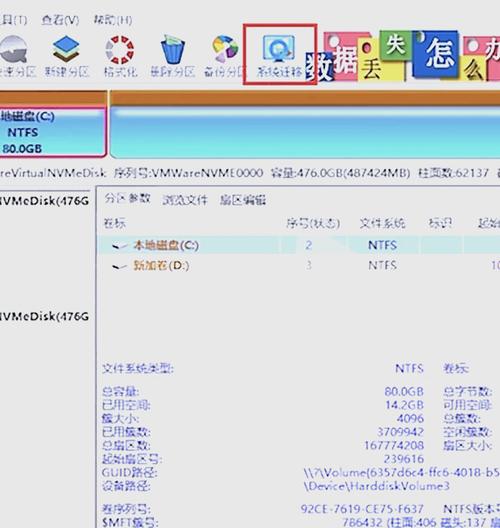
Task: Click the GUID路径 Volume path value
Action: [x=401, y=472]
